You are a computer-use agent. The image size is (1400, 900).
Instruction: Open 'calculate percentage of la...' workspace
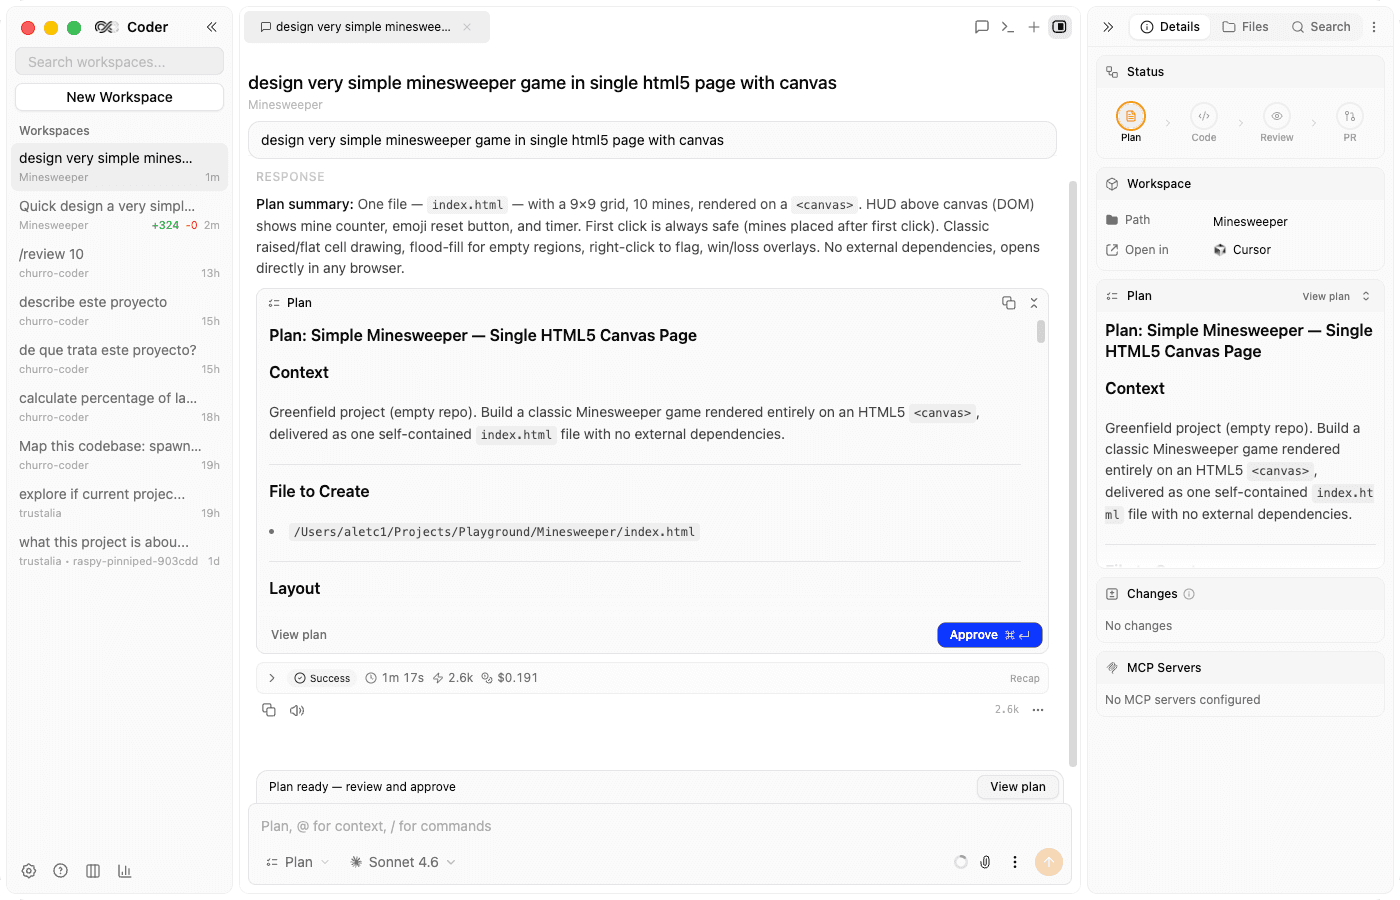(x=120, y=407)
